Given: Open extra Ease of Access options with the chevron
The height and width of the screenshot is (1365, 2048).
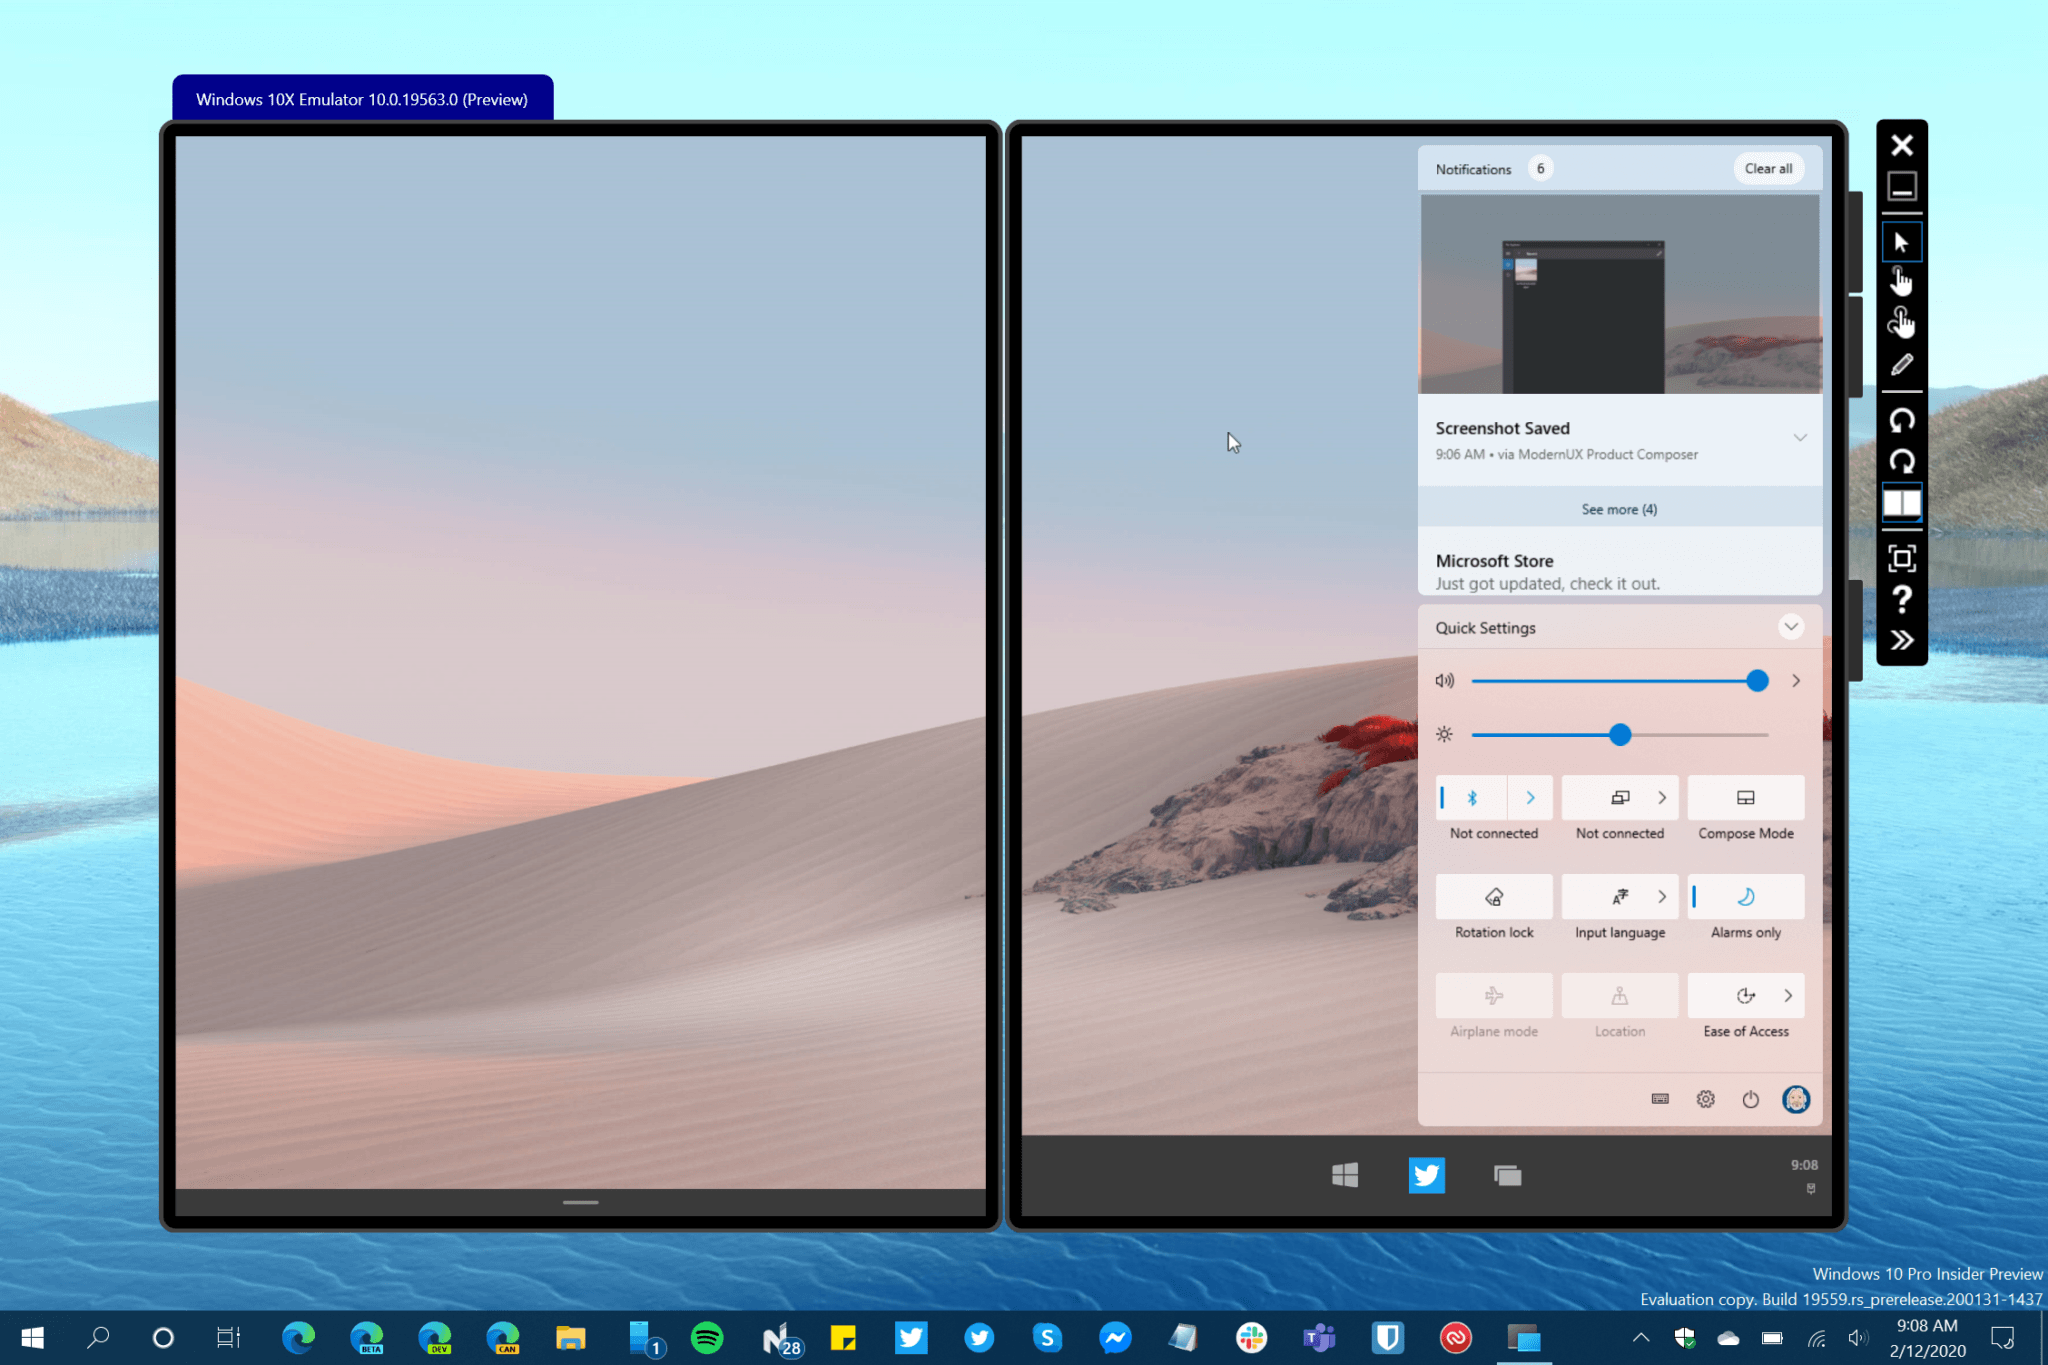Looking at the screenshot, I should coord(1789,996).
